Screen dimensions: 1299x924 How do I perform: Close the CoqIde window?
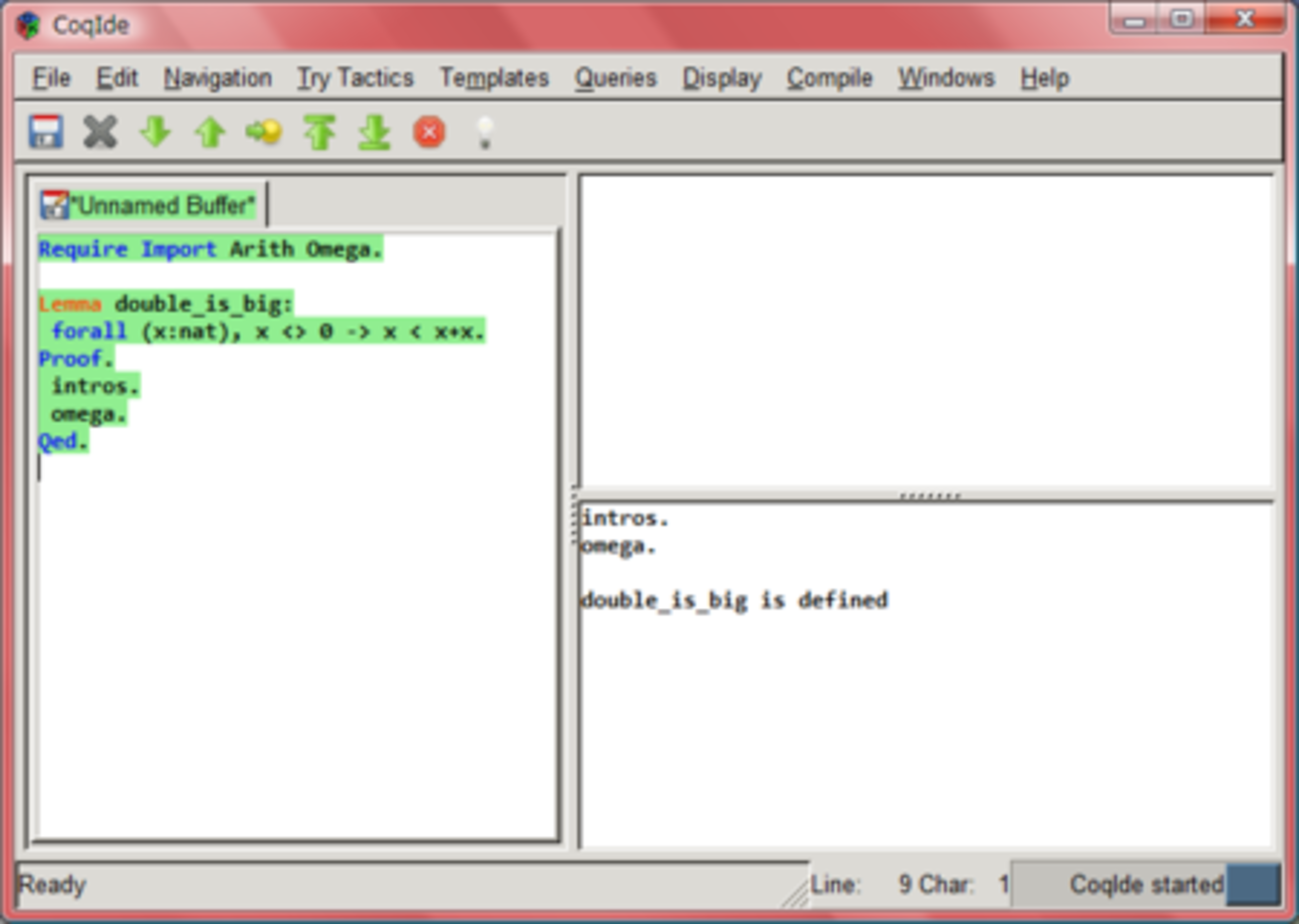pos(1245,20)
